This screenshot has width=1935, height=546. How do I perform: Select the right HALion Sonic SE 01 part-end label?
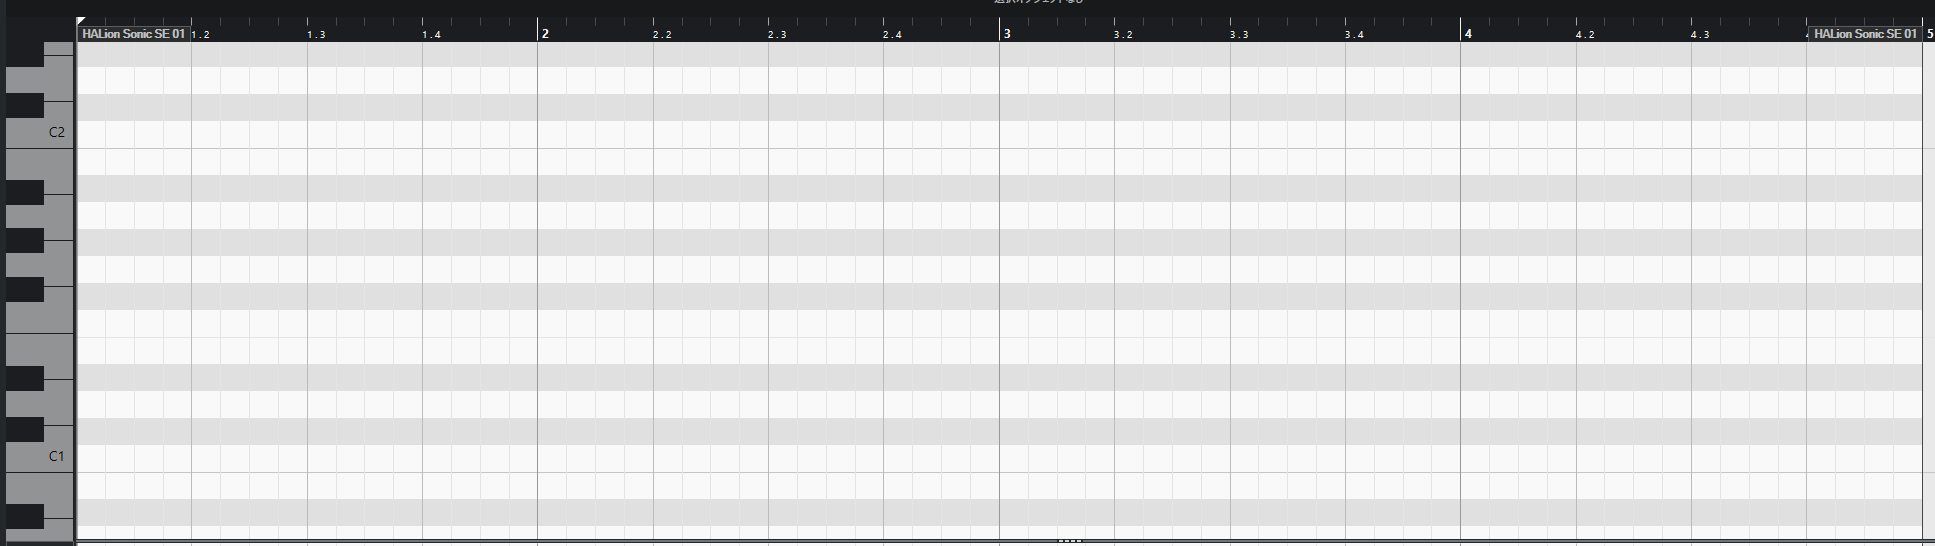click(1865, 34)
